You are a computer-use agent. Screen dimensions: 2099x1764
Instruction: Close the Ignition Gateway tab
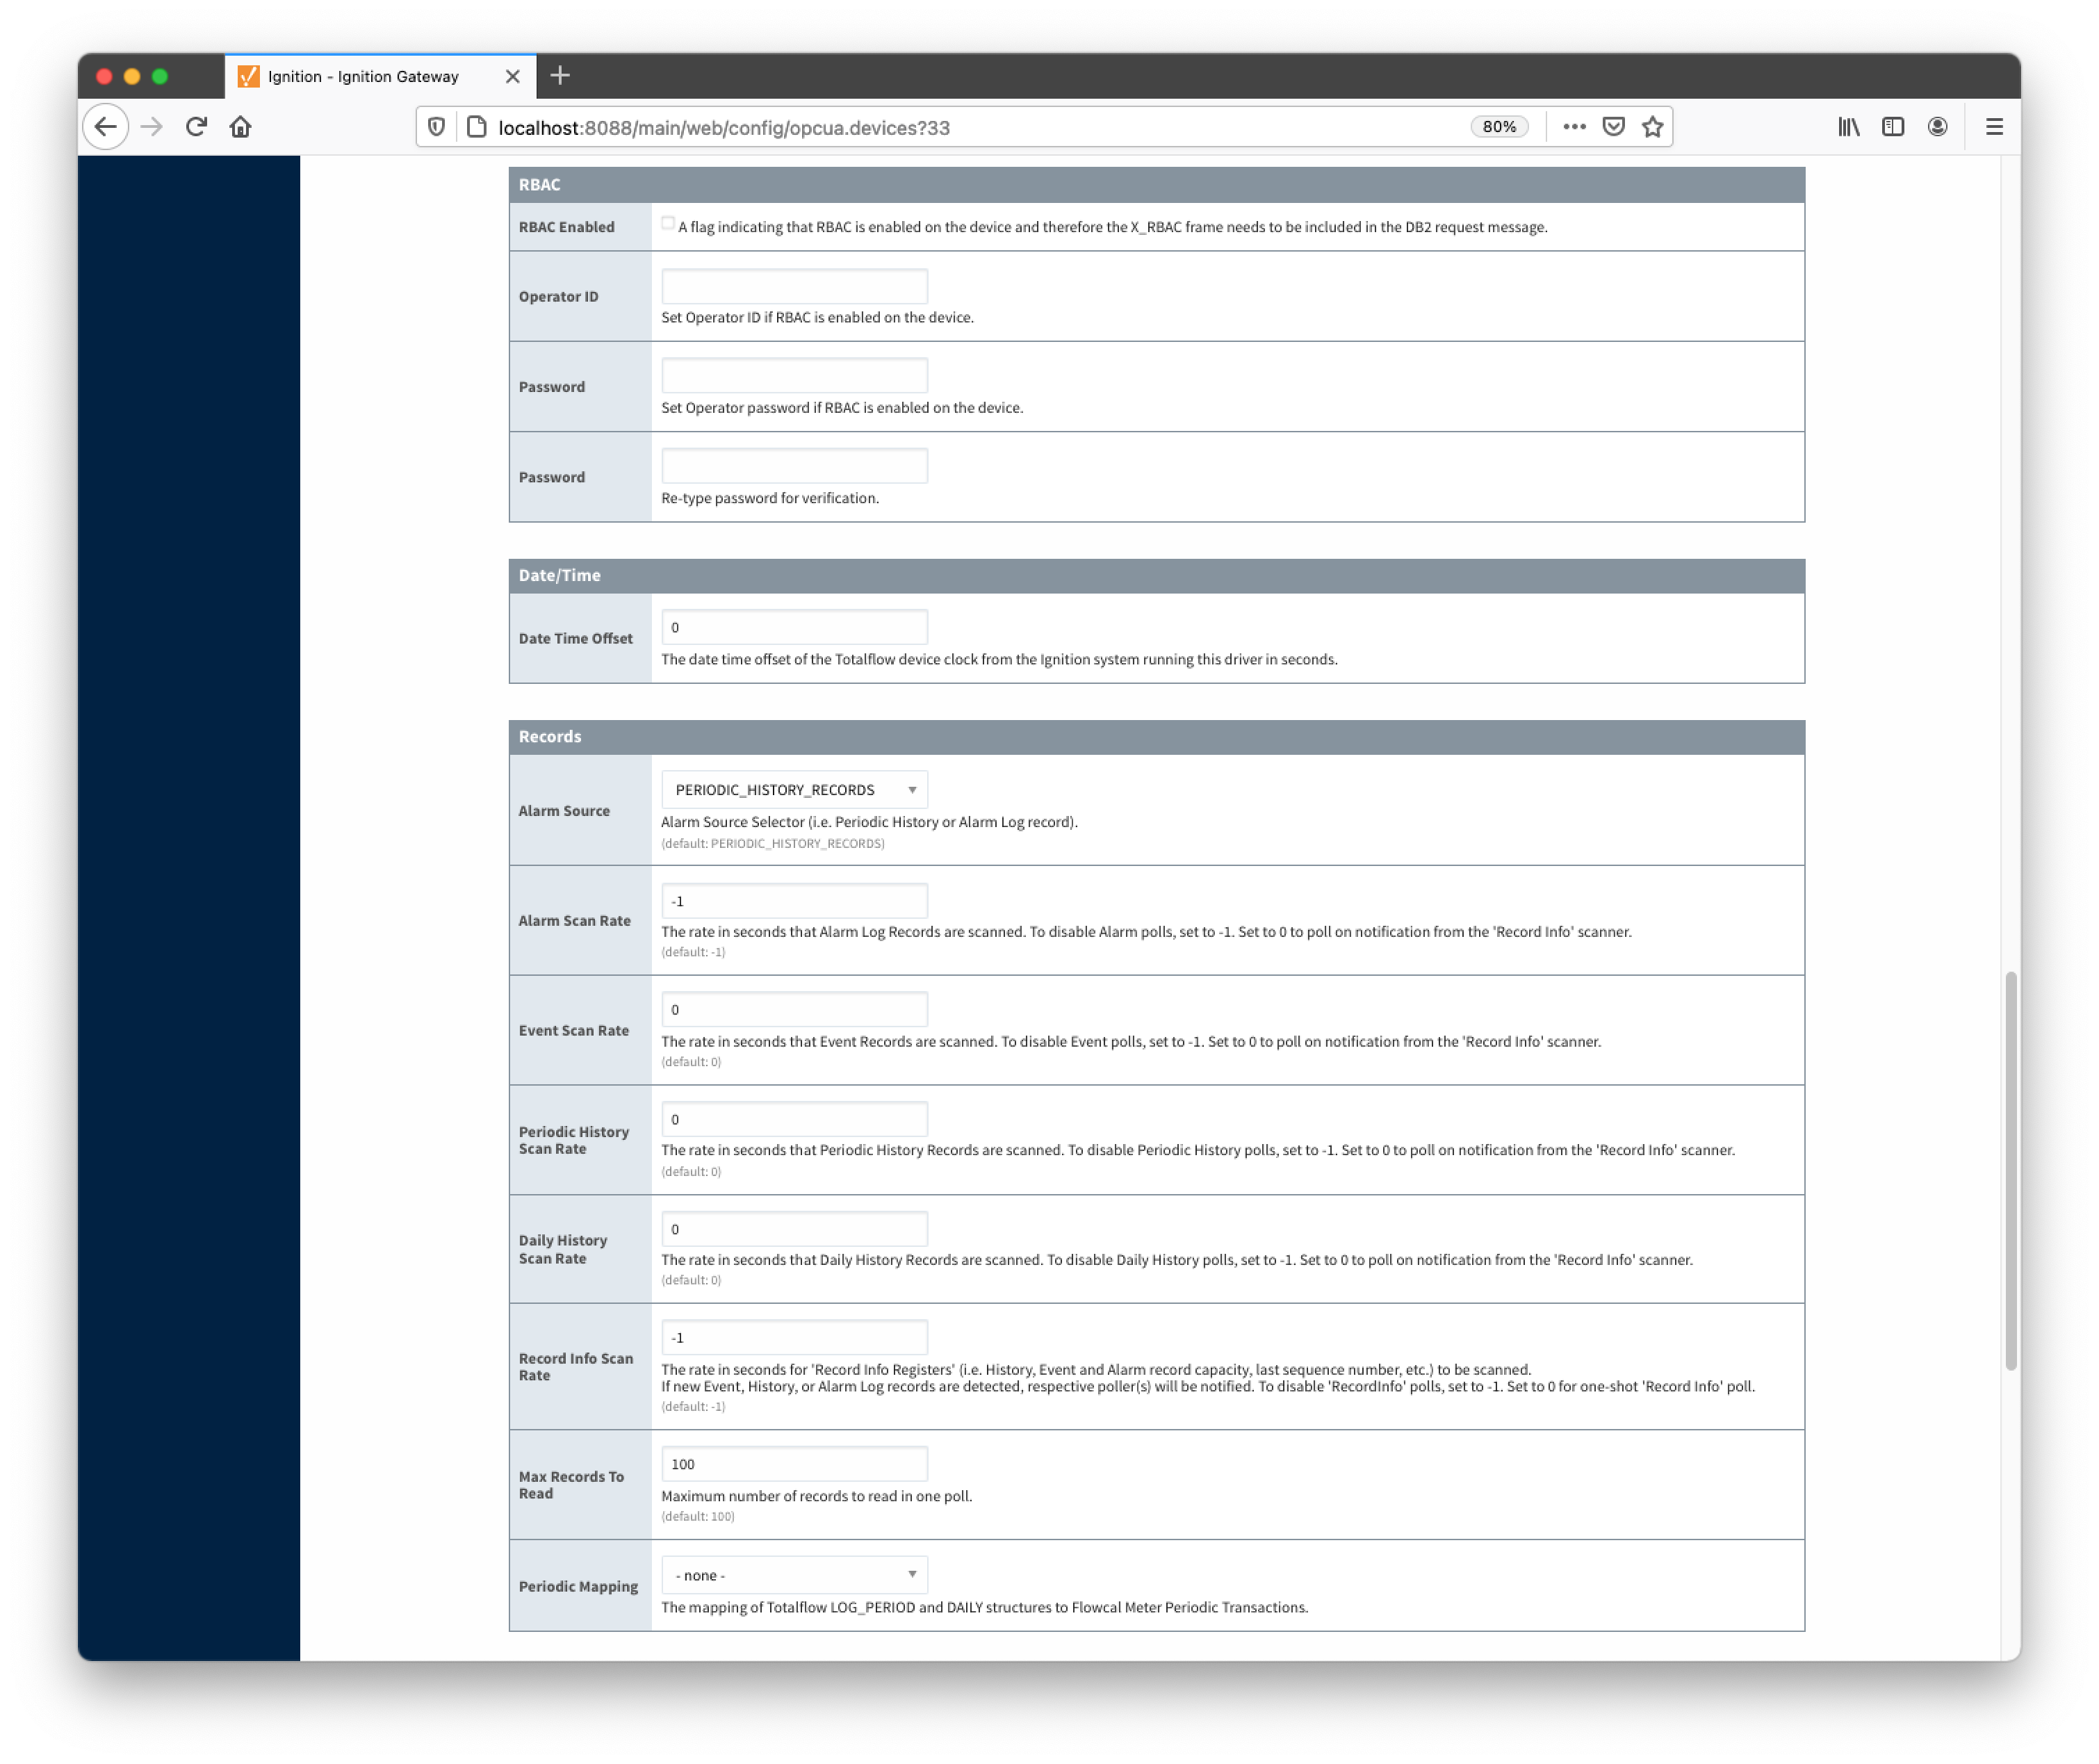click(x=513, y=77)
